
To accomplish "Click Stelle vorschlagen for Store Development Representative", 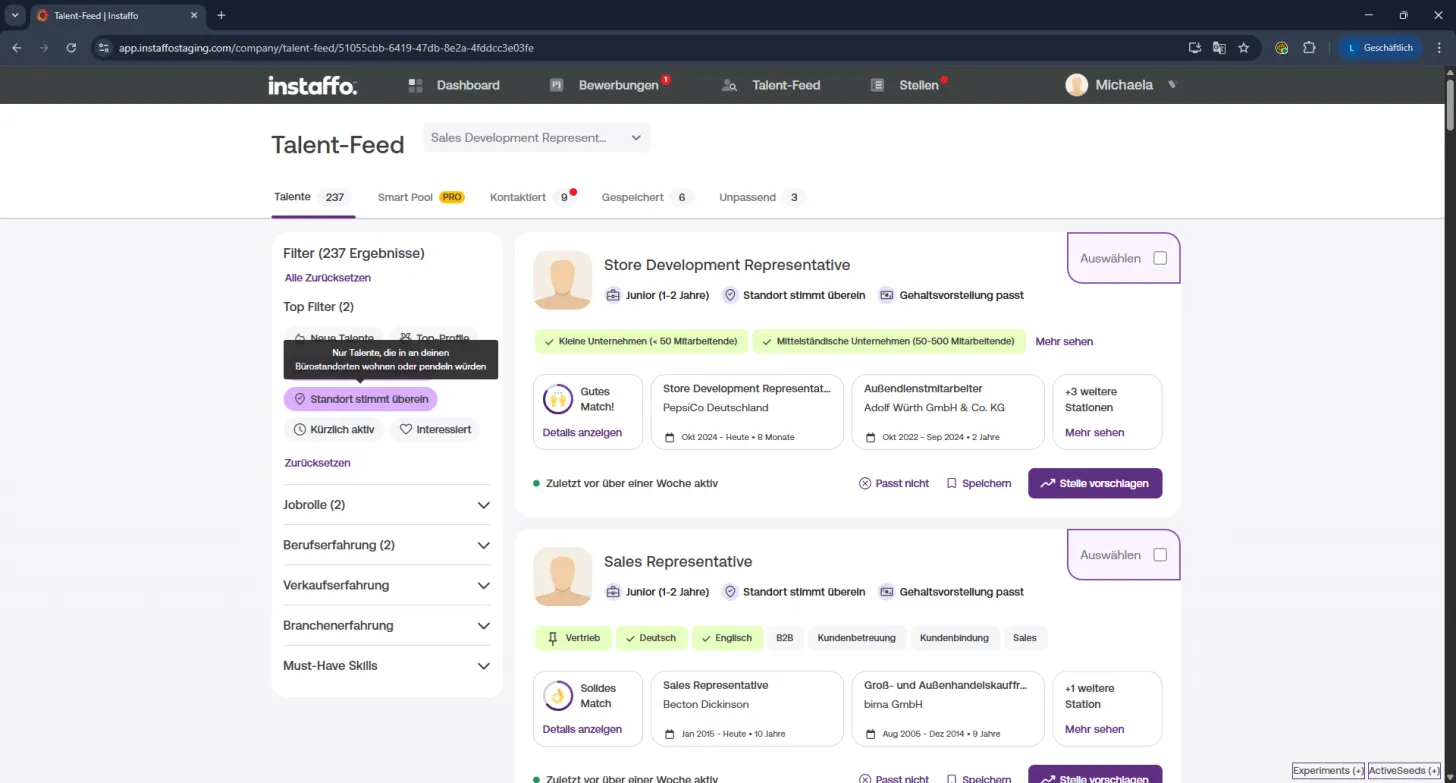I will tap(1095, 483).
